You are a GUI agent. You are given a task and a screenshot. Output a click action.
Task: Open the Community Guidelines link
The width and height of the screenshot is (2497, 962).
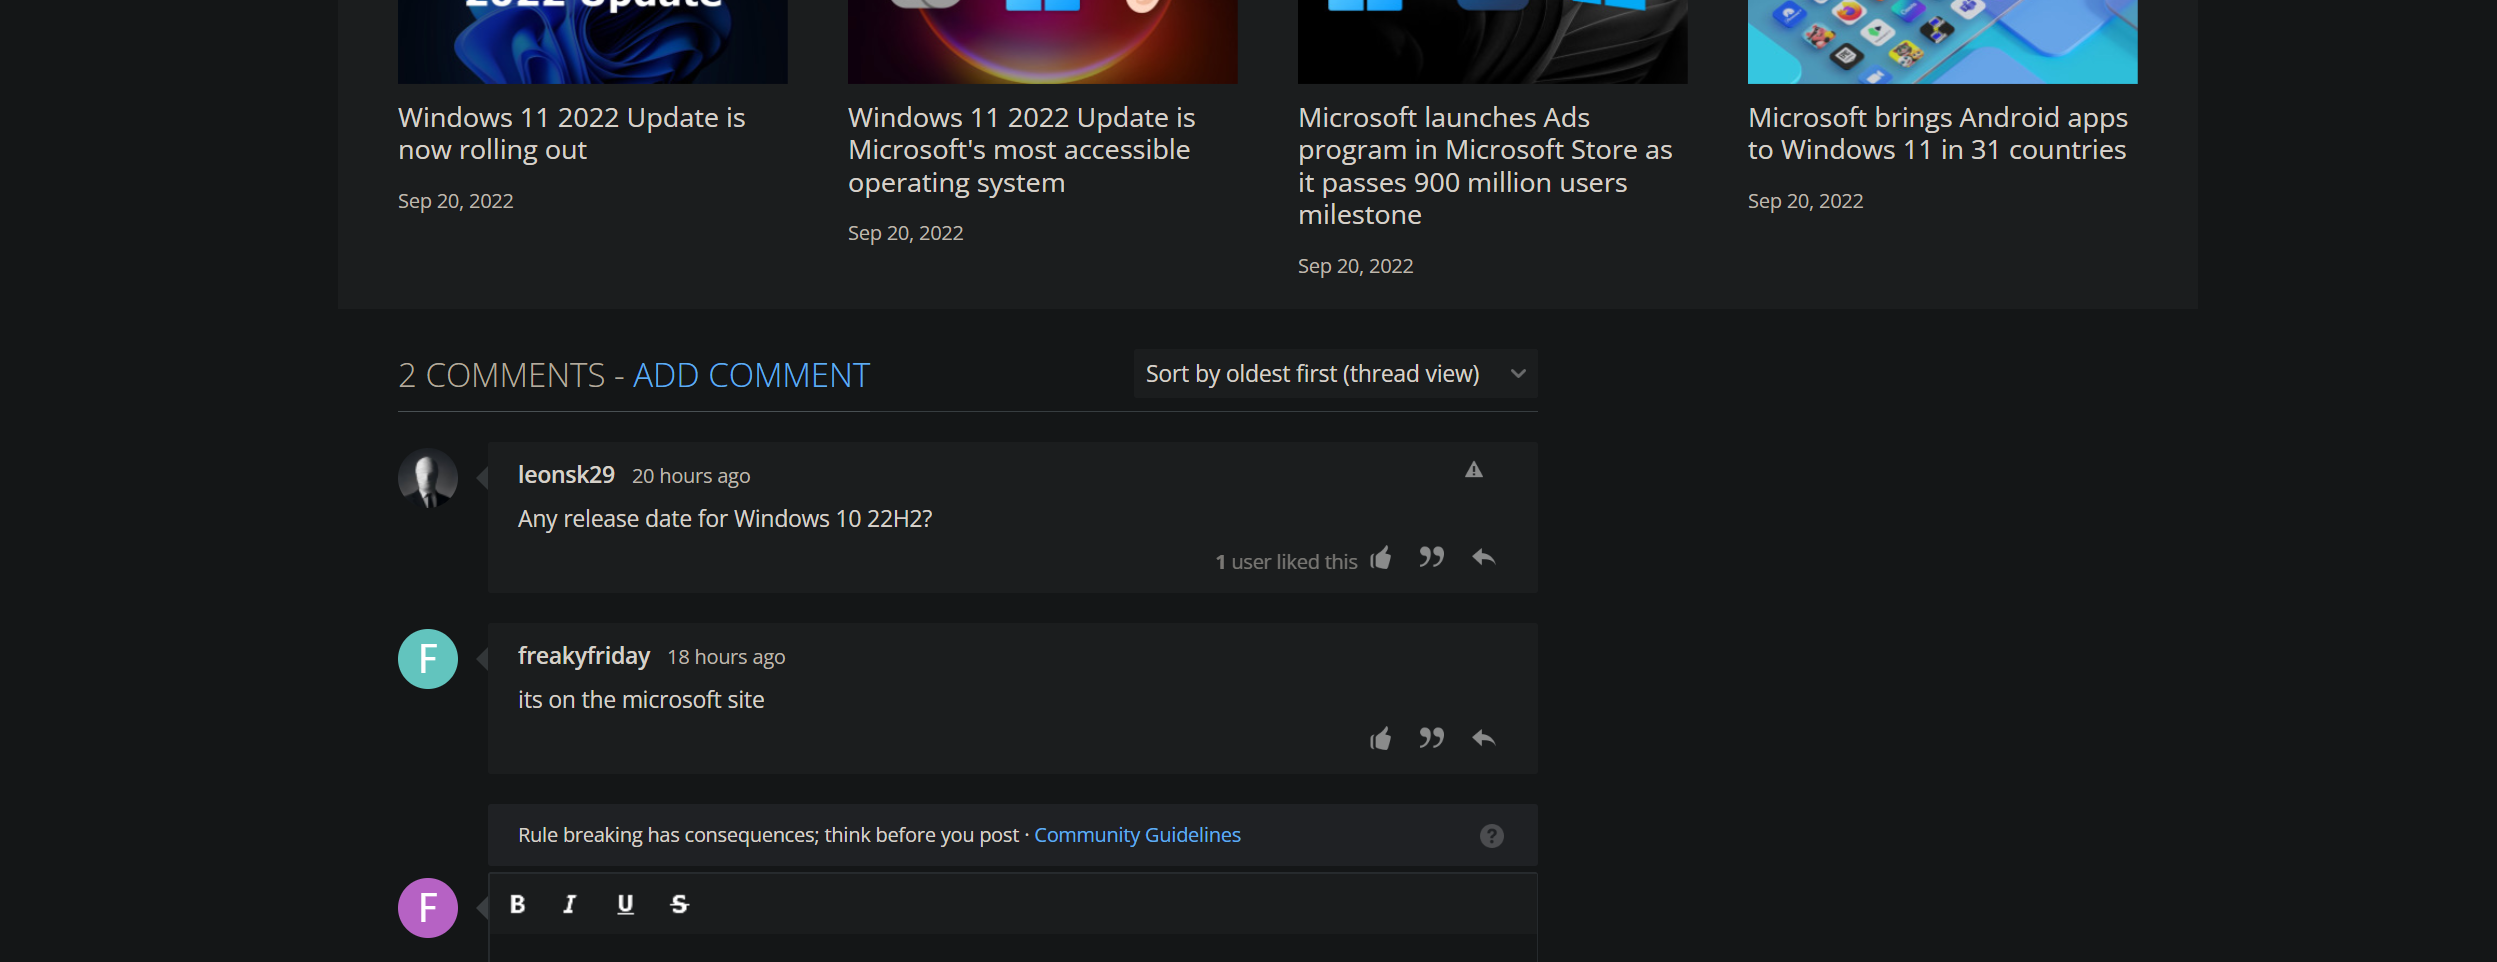coord(1137,834)
